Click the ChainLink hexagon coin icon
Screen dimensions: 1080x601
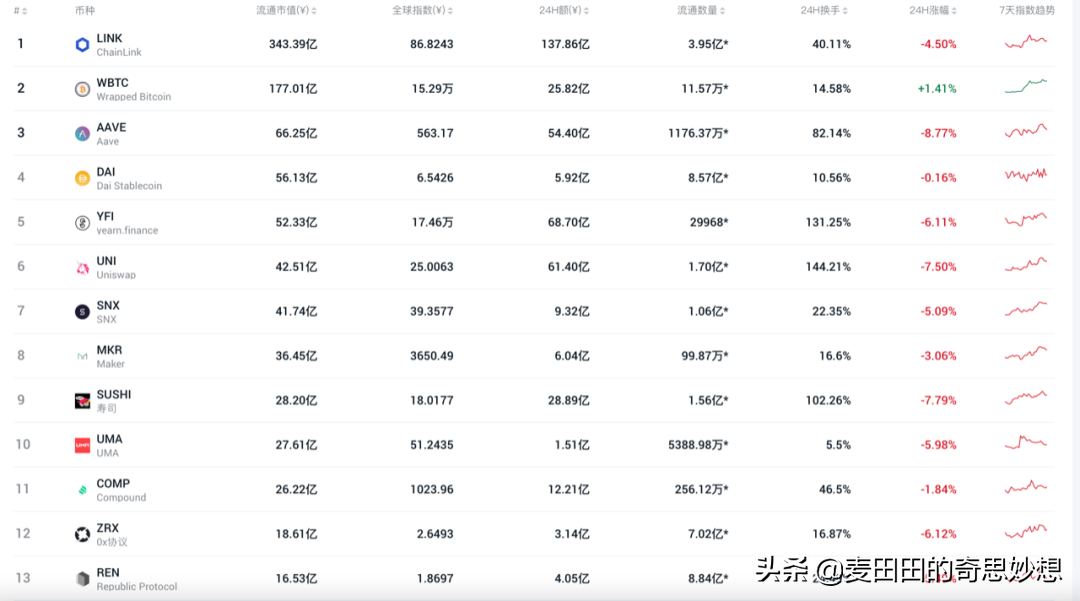coord(82,45)
